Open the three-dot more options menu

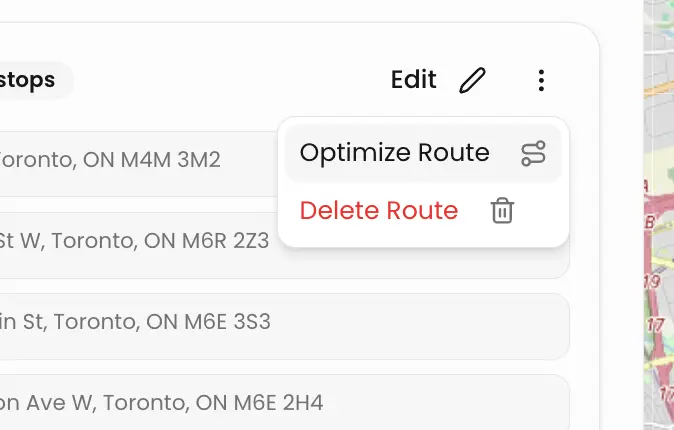(x=541, y=80)
